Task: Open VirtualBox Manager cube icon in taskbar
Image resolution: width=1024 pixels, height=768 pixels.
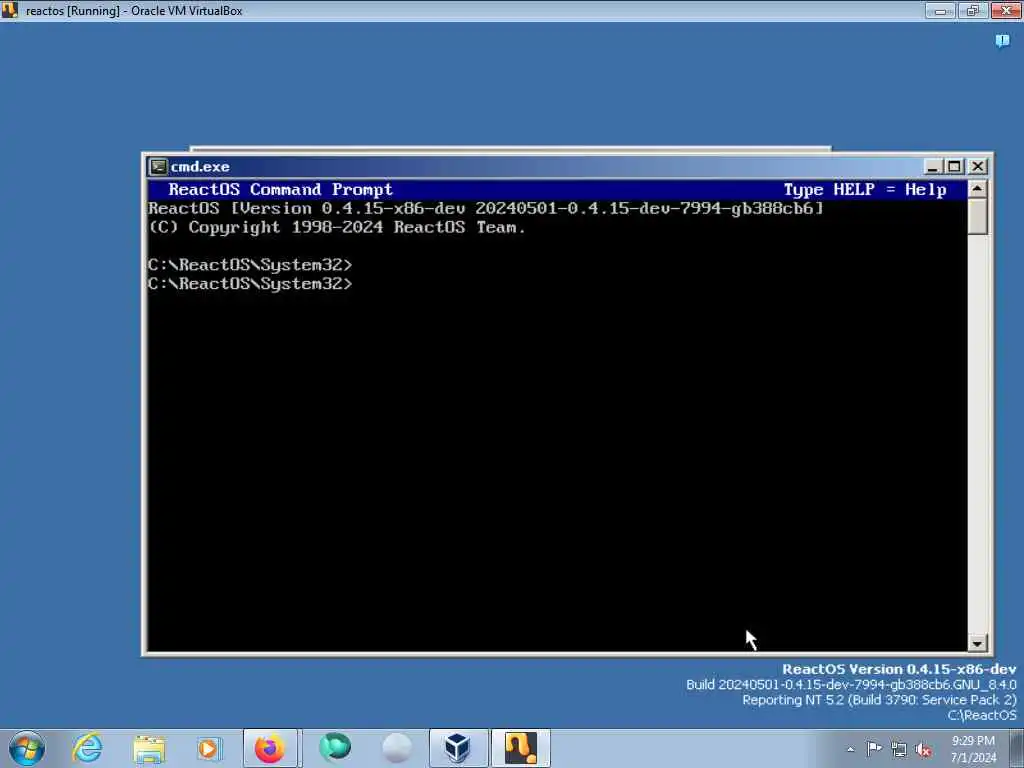Action: (458, 748)
